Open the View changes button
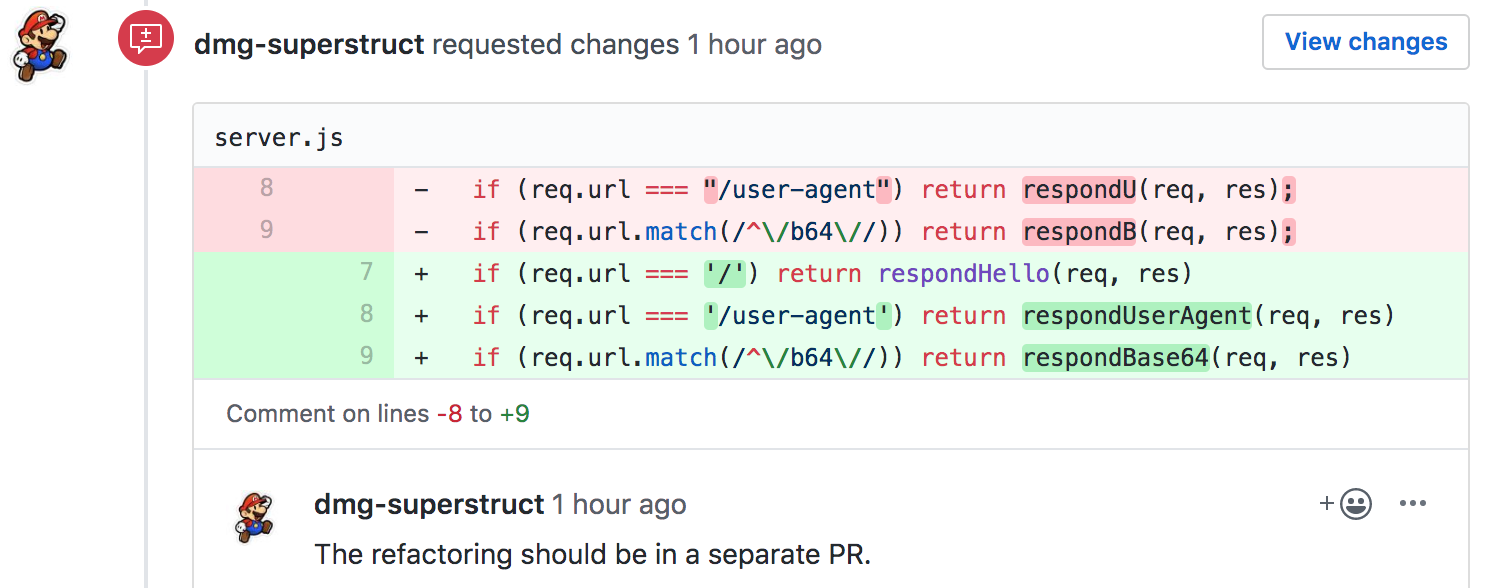Screen dimensions: 1500x588 (x=1365, y=42)
